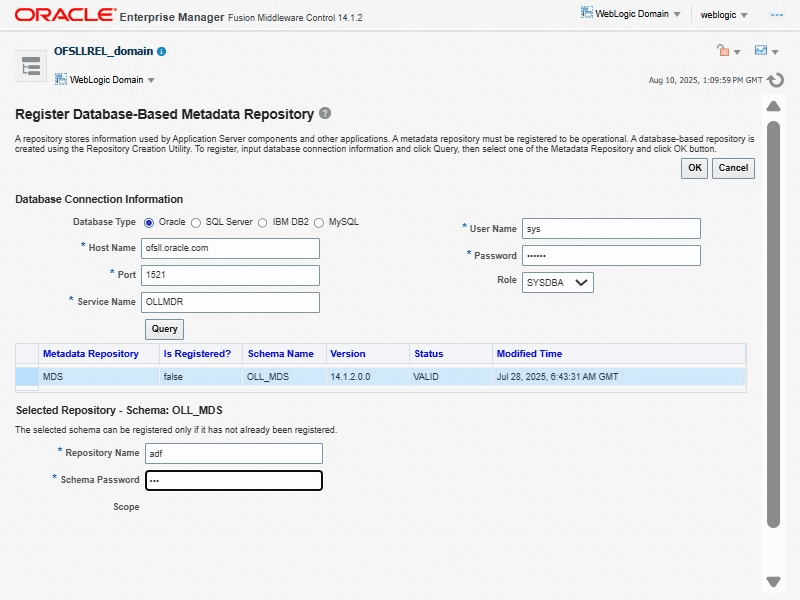Image resolution: width=800 pixels, height=600 pixels.
Task: Open the OFSLLREL_domain link
Action: [x=104, y=51]
